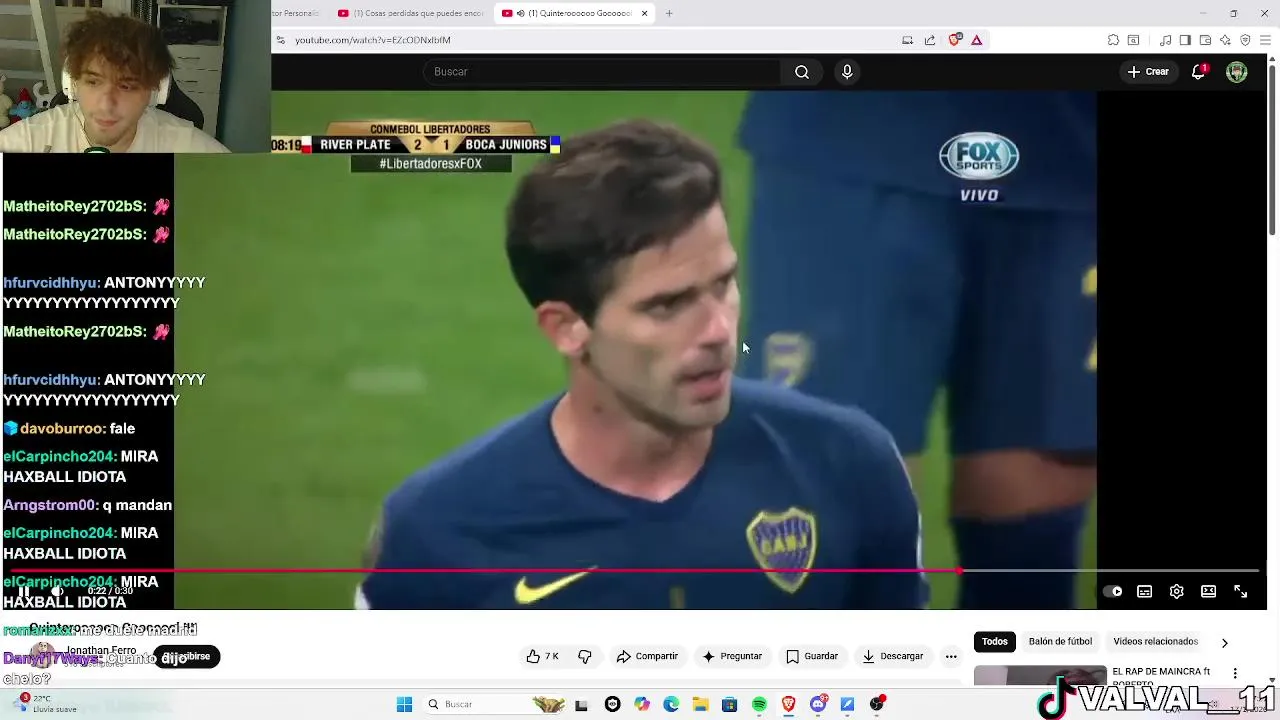Open the Copilot icon on the taskbar
Viewport: 1280px width, 720px height.
pyautogui.click(x=642, y=704)
